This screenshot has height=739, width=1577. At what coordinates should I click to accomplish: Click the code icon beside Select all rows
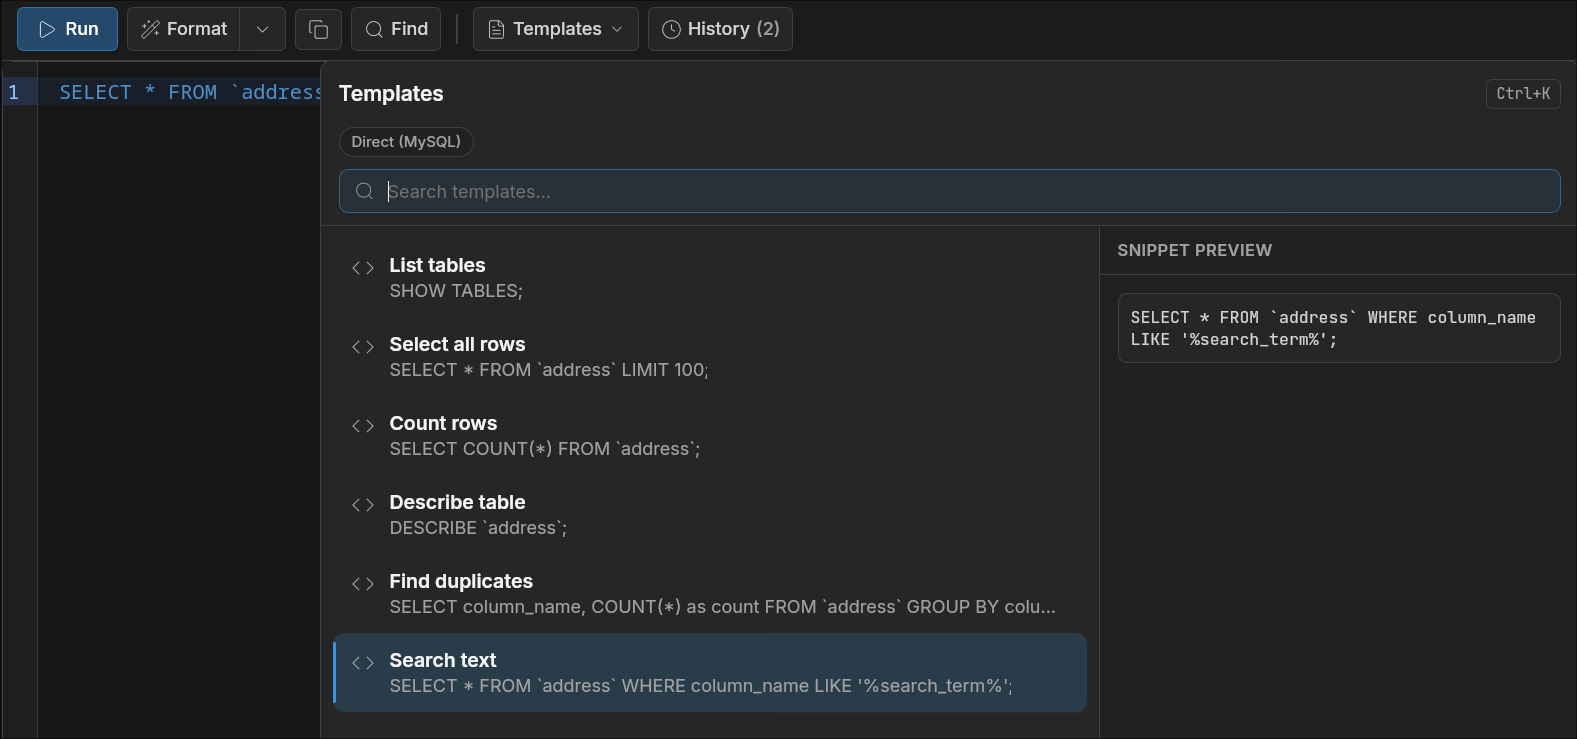point(363,346)
